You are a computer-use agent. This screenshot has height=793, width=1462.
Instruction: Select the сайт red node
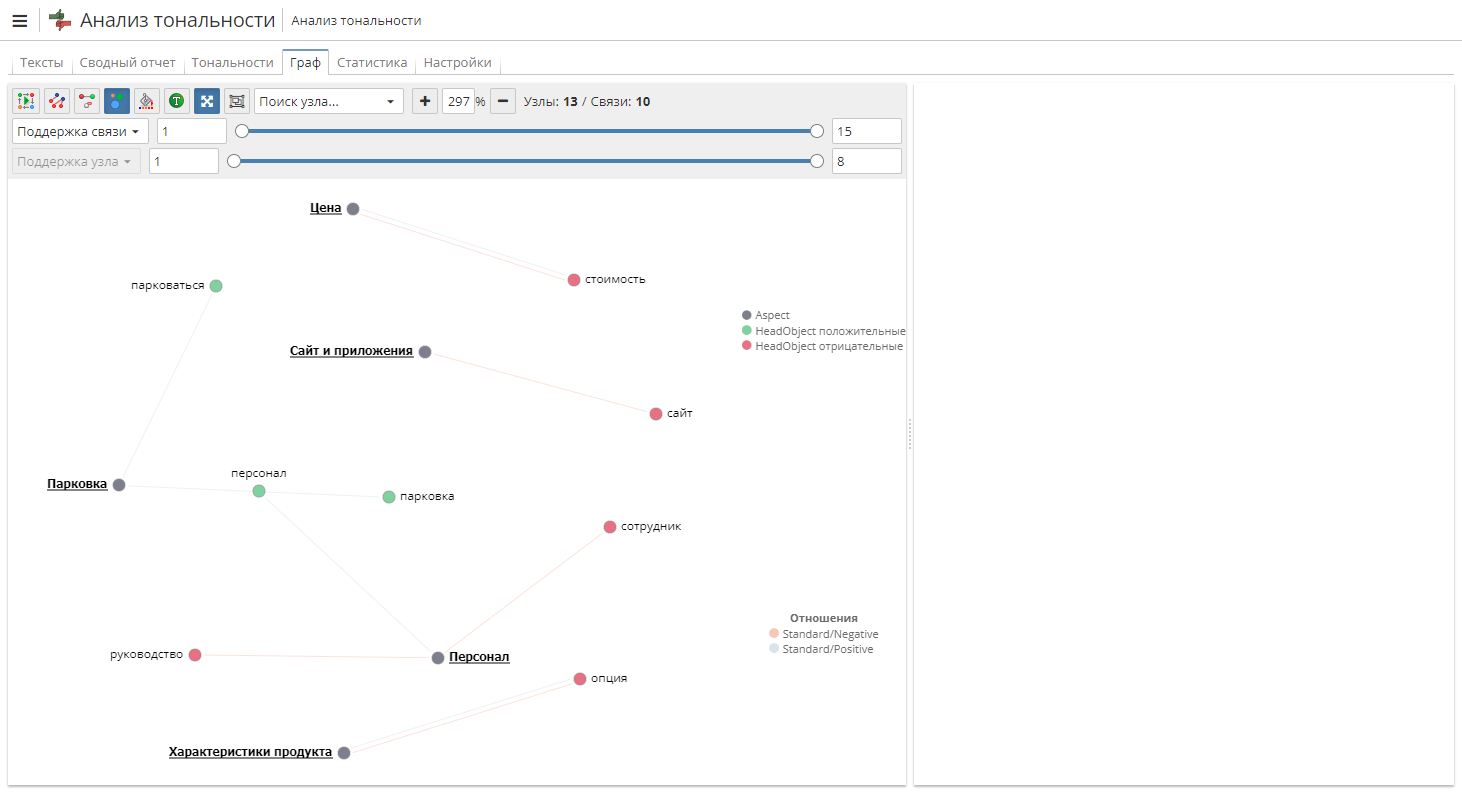click(x=656, y=414)
